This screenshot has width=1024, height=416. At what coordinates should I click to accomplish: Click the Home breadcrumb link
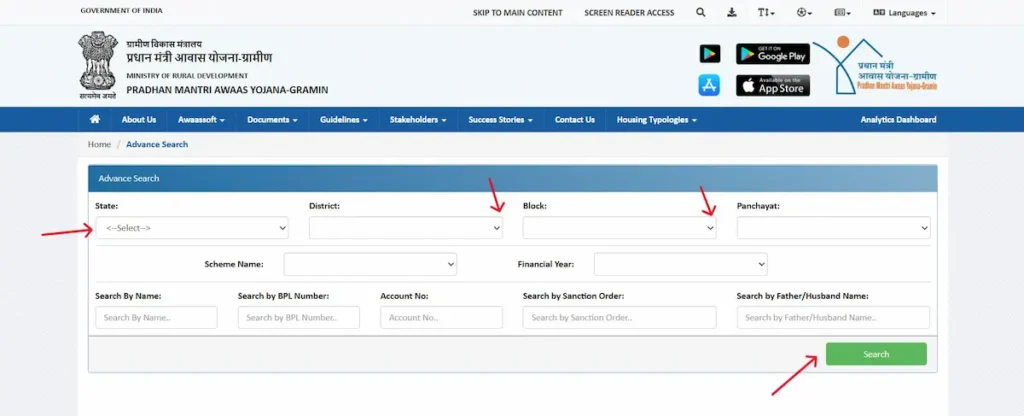click(x=99, y=144)
